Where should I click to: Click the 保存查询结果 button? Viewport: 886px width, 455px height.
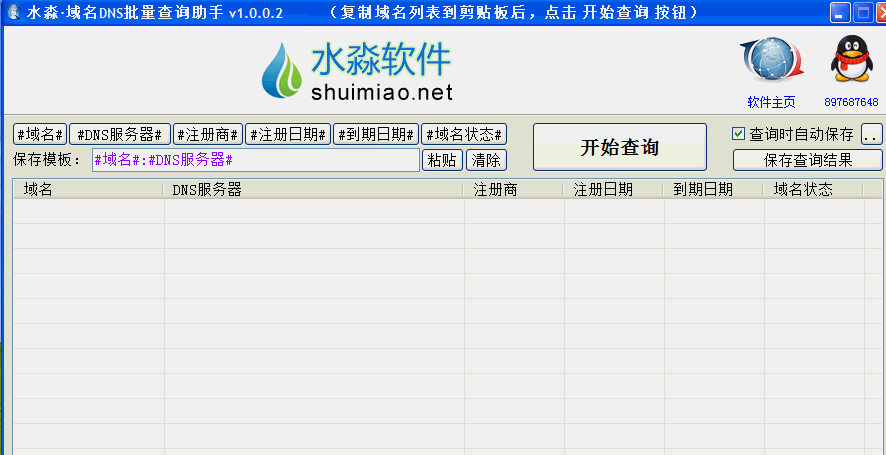[x=808, y=160]
